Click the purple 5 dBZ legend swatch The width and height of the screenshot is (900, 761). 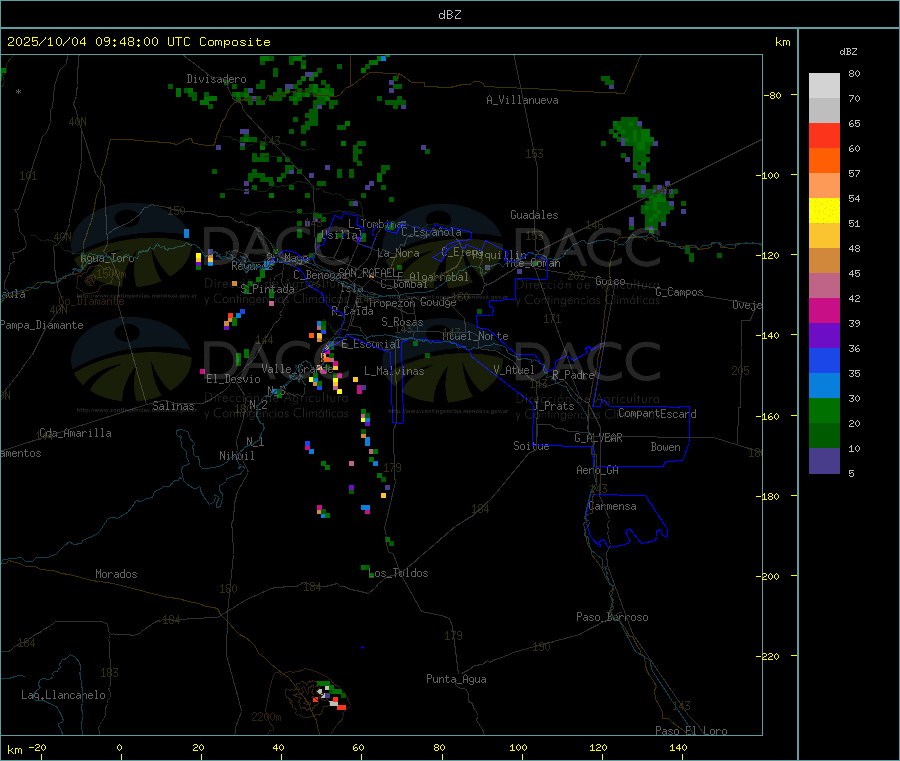pos(824,461)
